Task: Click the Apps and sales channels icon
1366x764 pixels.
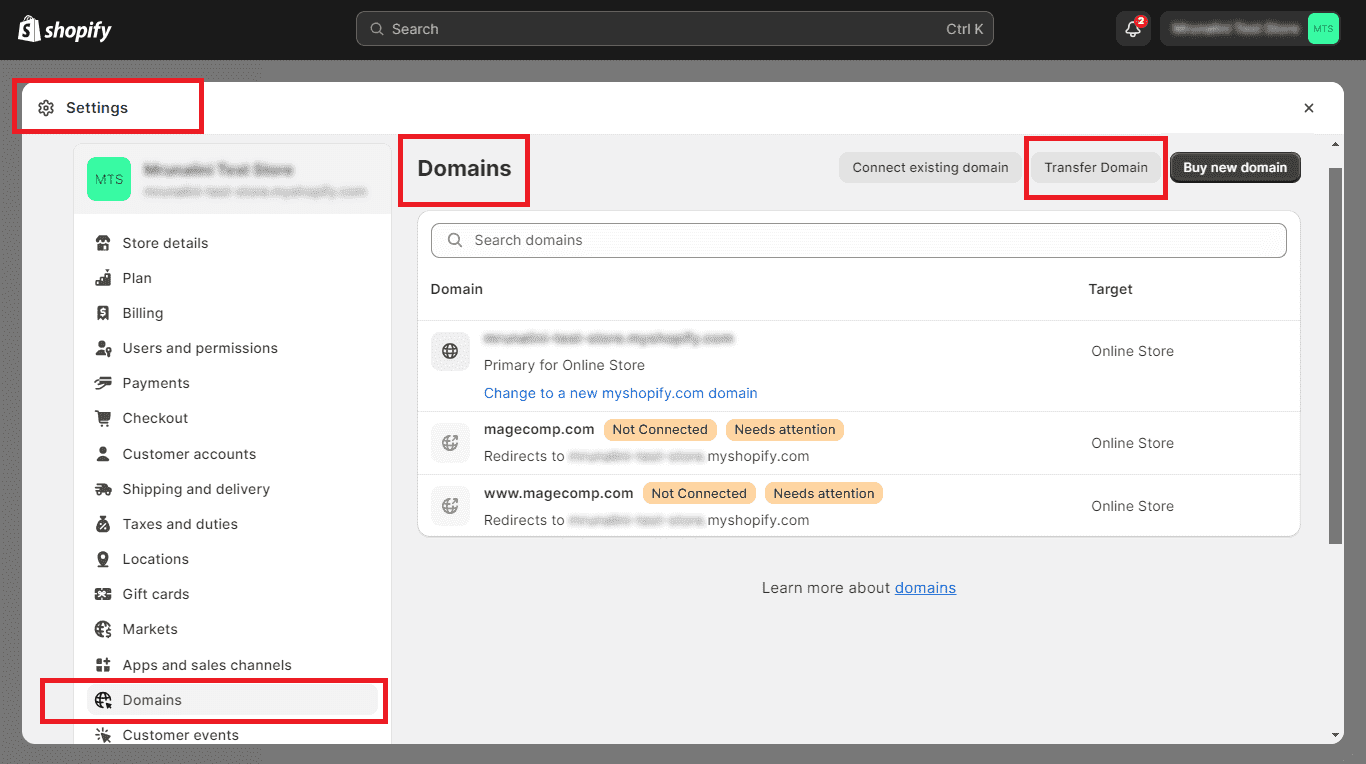Action: click(103, 665)
